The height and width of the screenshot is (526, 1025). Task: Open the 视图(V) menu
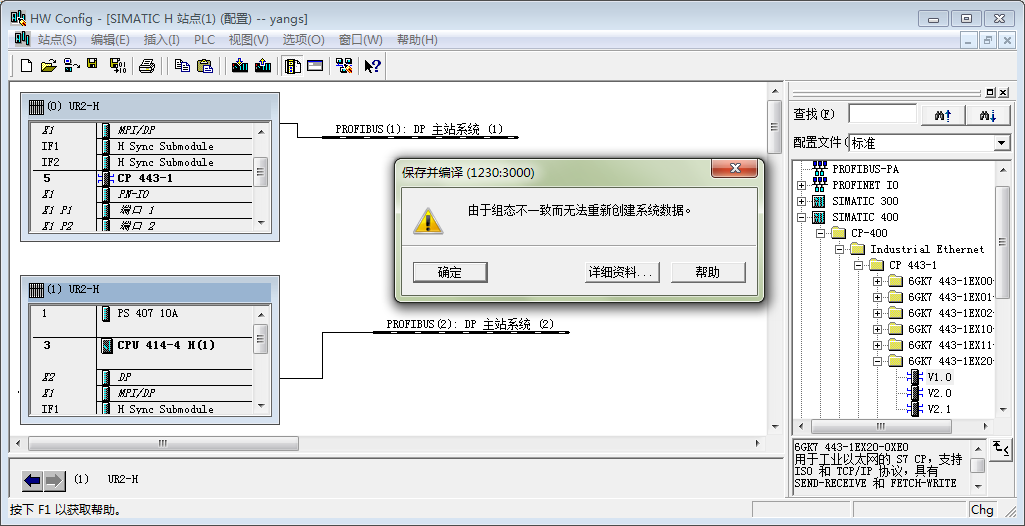click(248, 40)
